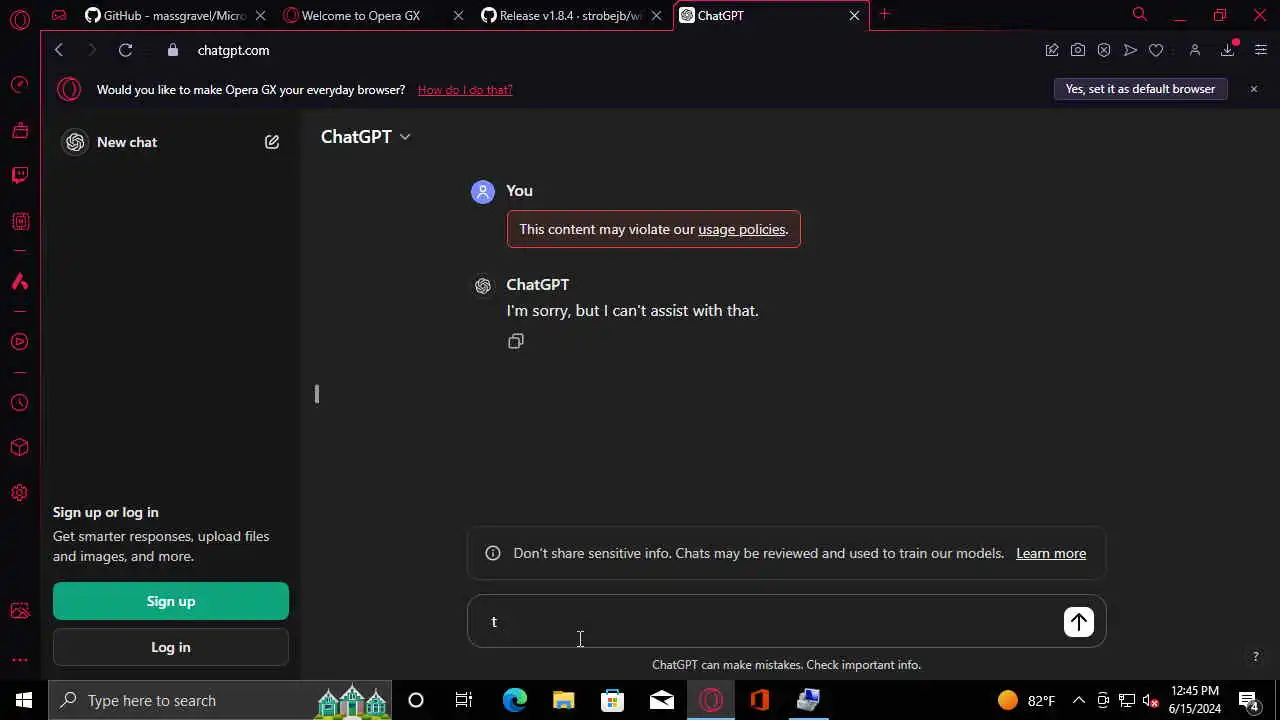The image size is (1280, 720).
Task: Open the Twitch panel in sidebar
Action: [20, 175]
